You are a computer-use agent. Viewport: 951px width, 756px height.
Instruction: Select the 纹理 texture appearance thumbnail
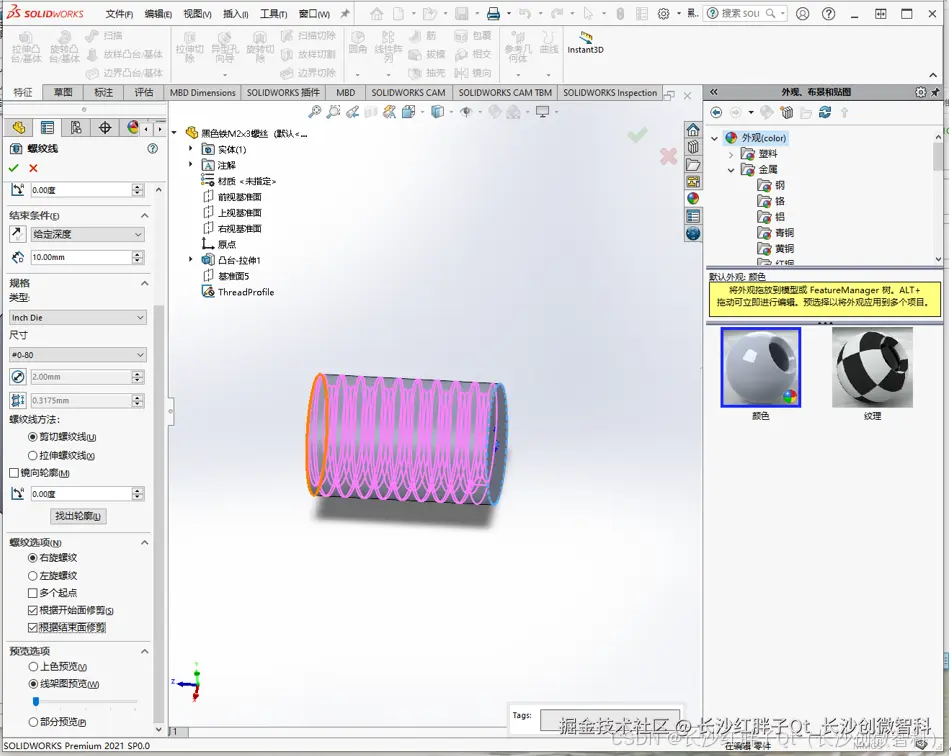coord(872,367)
